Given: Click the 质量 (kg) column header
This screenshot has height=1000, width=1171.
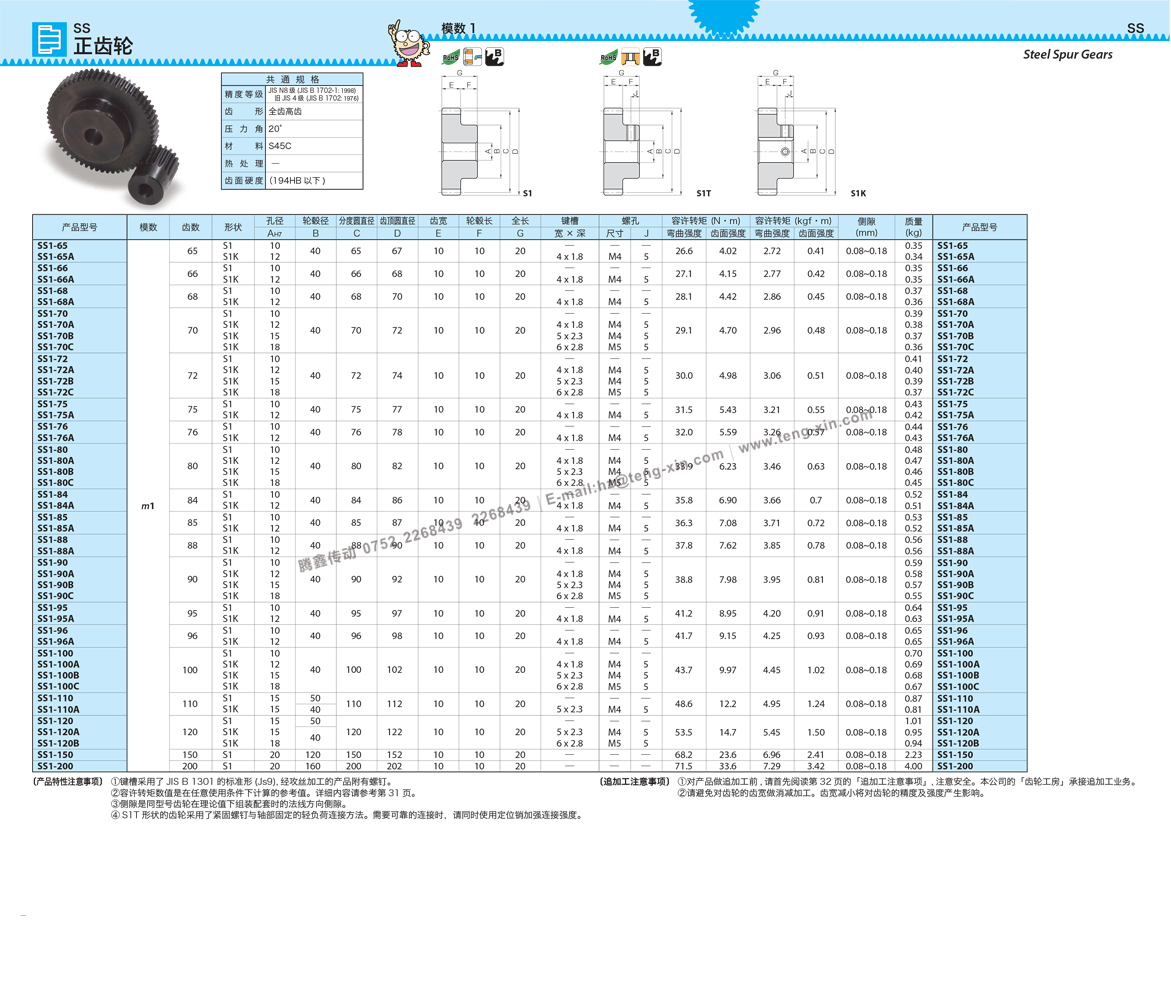Looking at the screenshot, I should pos(913,227).
